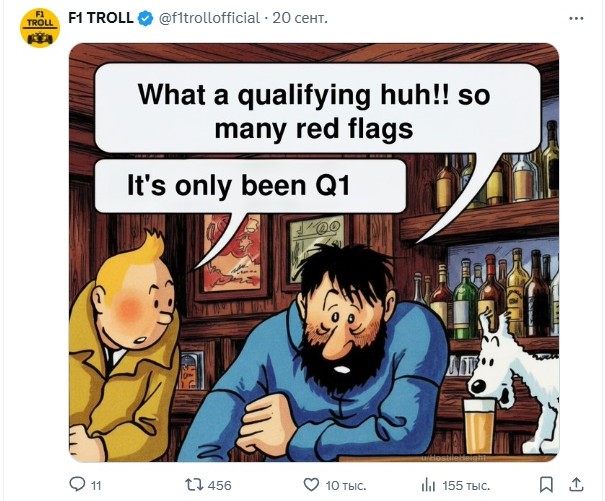Open the three-dot more options menu
Image resolution: width=605 pixels, height=501 pixels.
tap(576, 18)
